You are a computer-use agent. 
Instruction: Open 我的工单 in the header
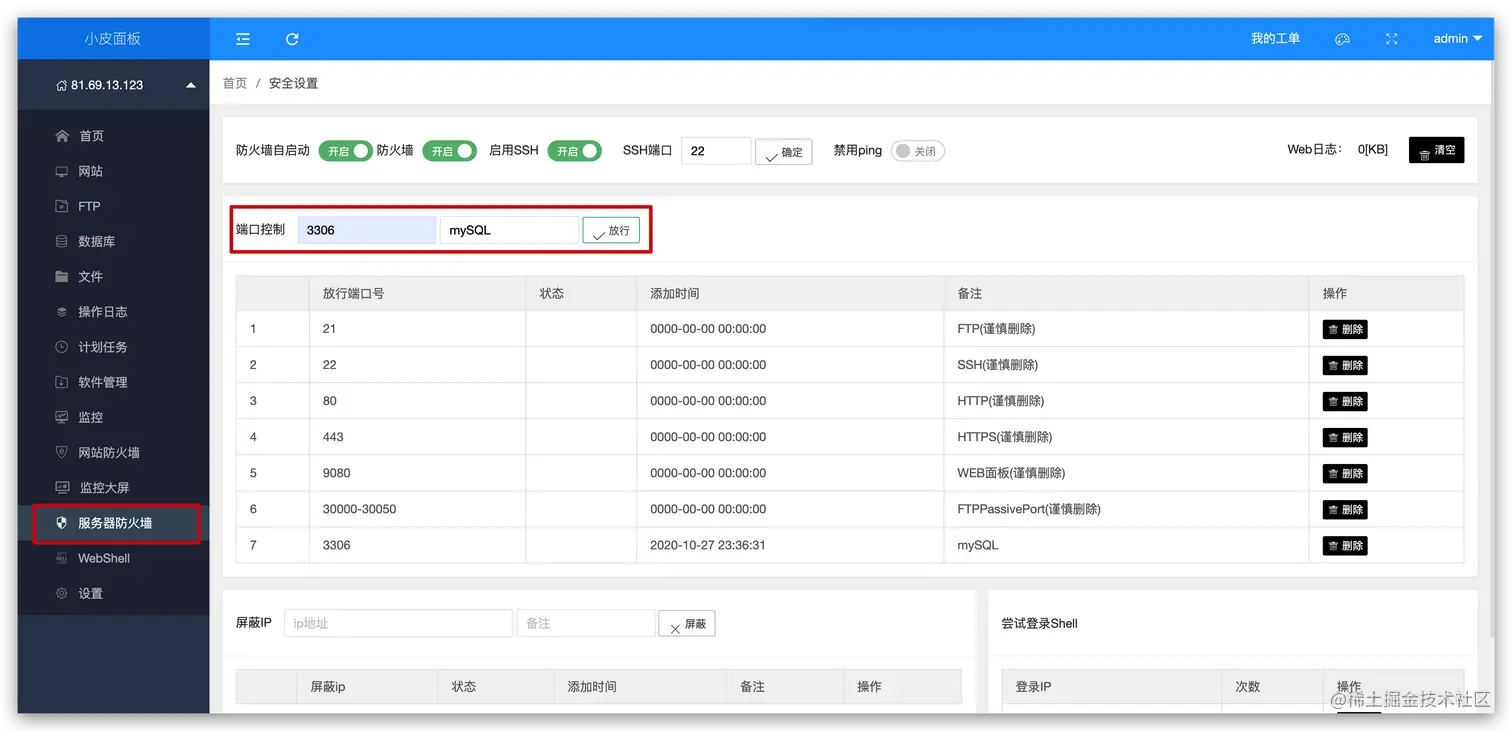(1275, 39)
